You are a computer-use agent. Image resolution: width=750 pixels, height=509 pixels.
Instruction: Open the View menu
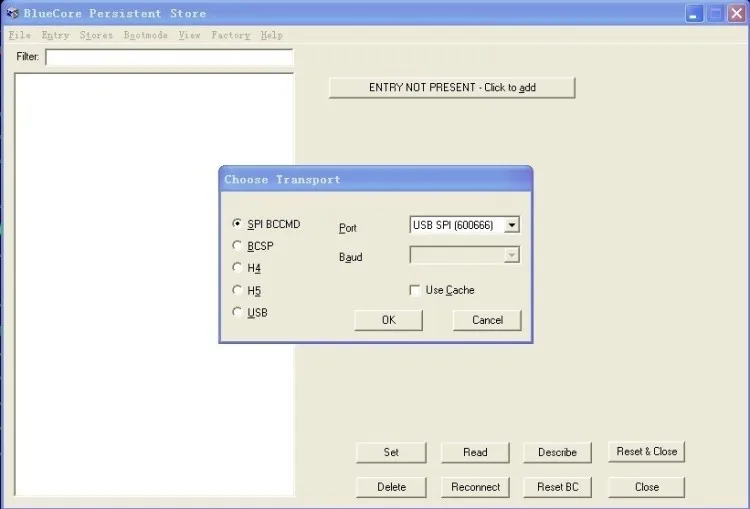189,35
